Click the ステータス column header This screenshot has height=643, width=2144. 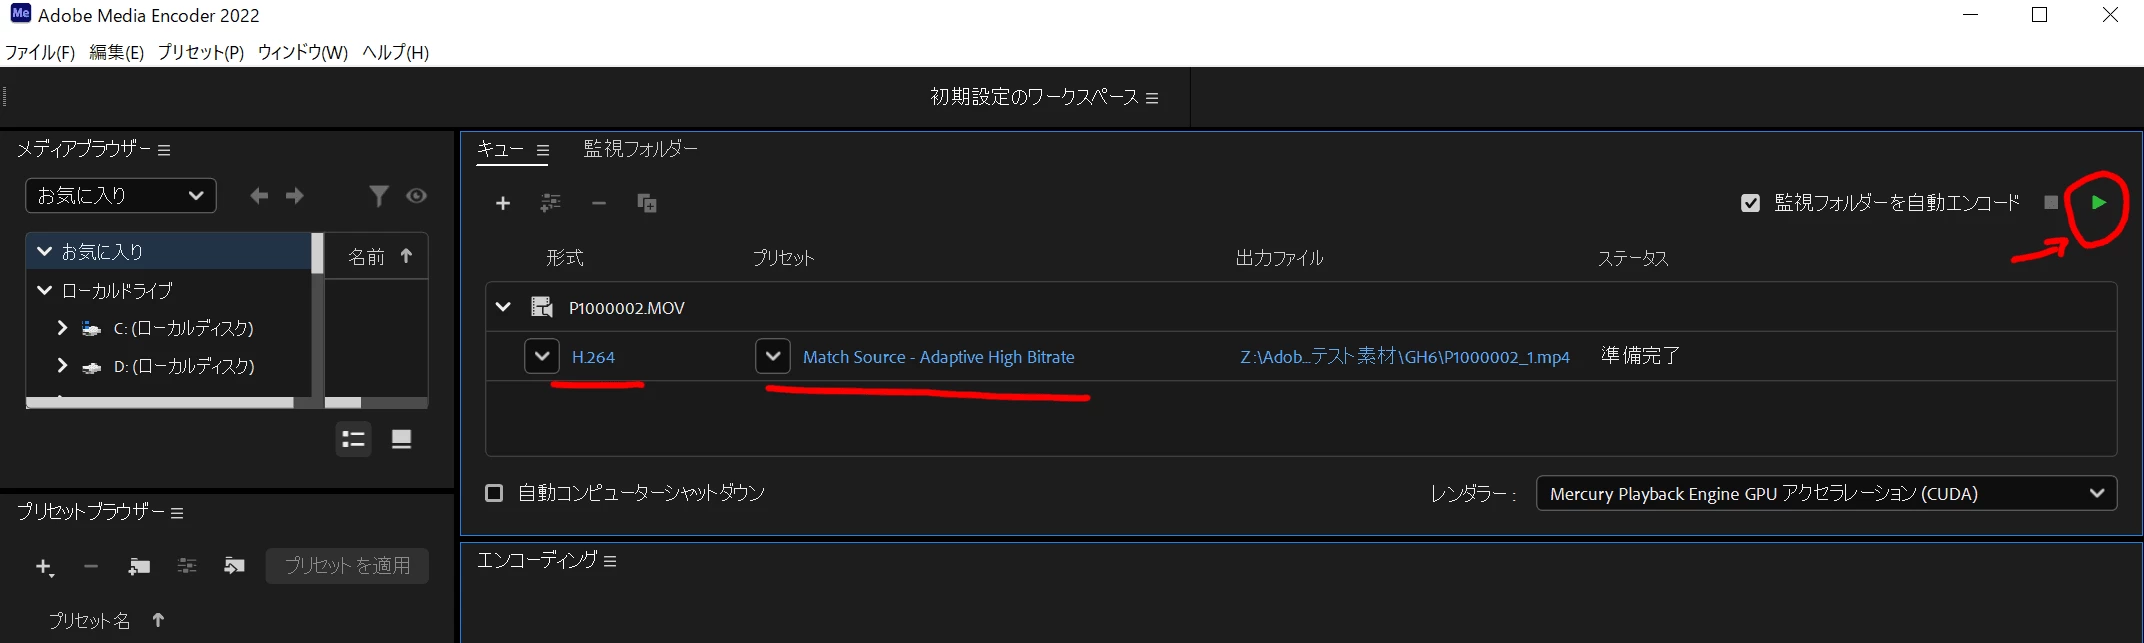click(1633, 258)
